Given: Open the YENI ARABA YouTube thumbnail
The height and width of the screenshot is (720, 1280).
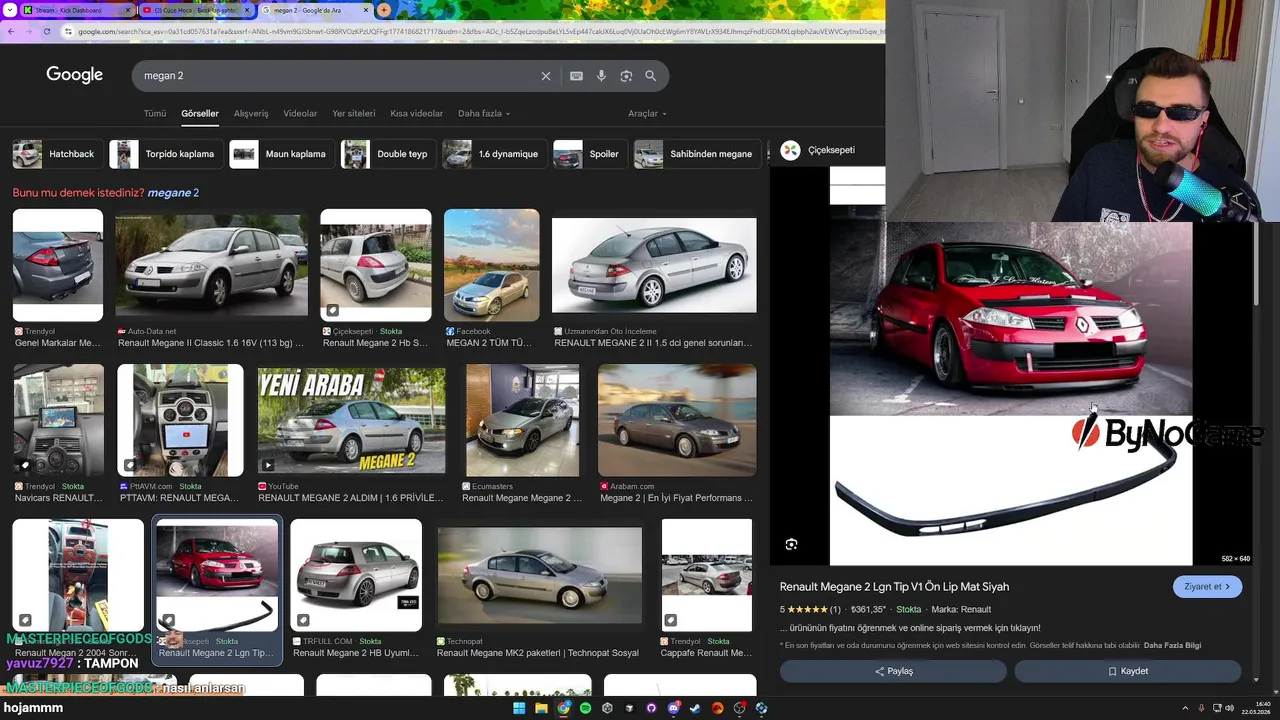Looking at the screenshot, I should point(351,420).
